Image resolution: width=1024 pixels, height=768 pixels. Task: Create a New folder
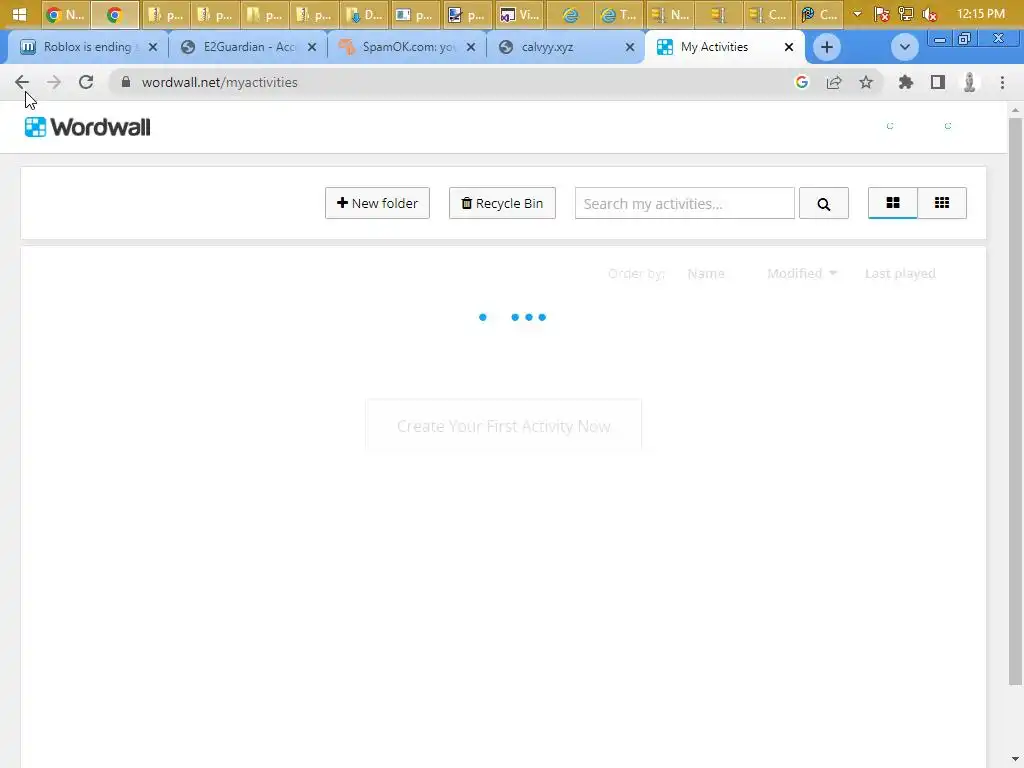click(x=377, y=203)
